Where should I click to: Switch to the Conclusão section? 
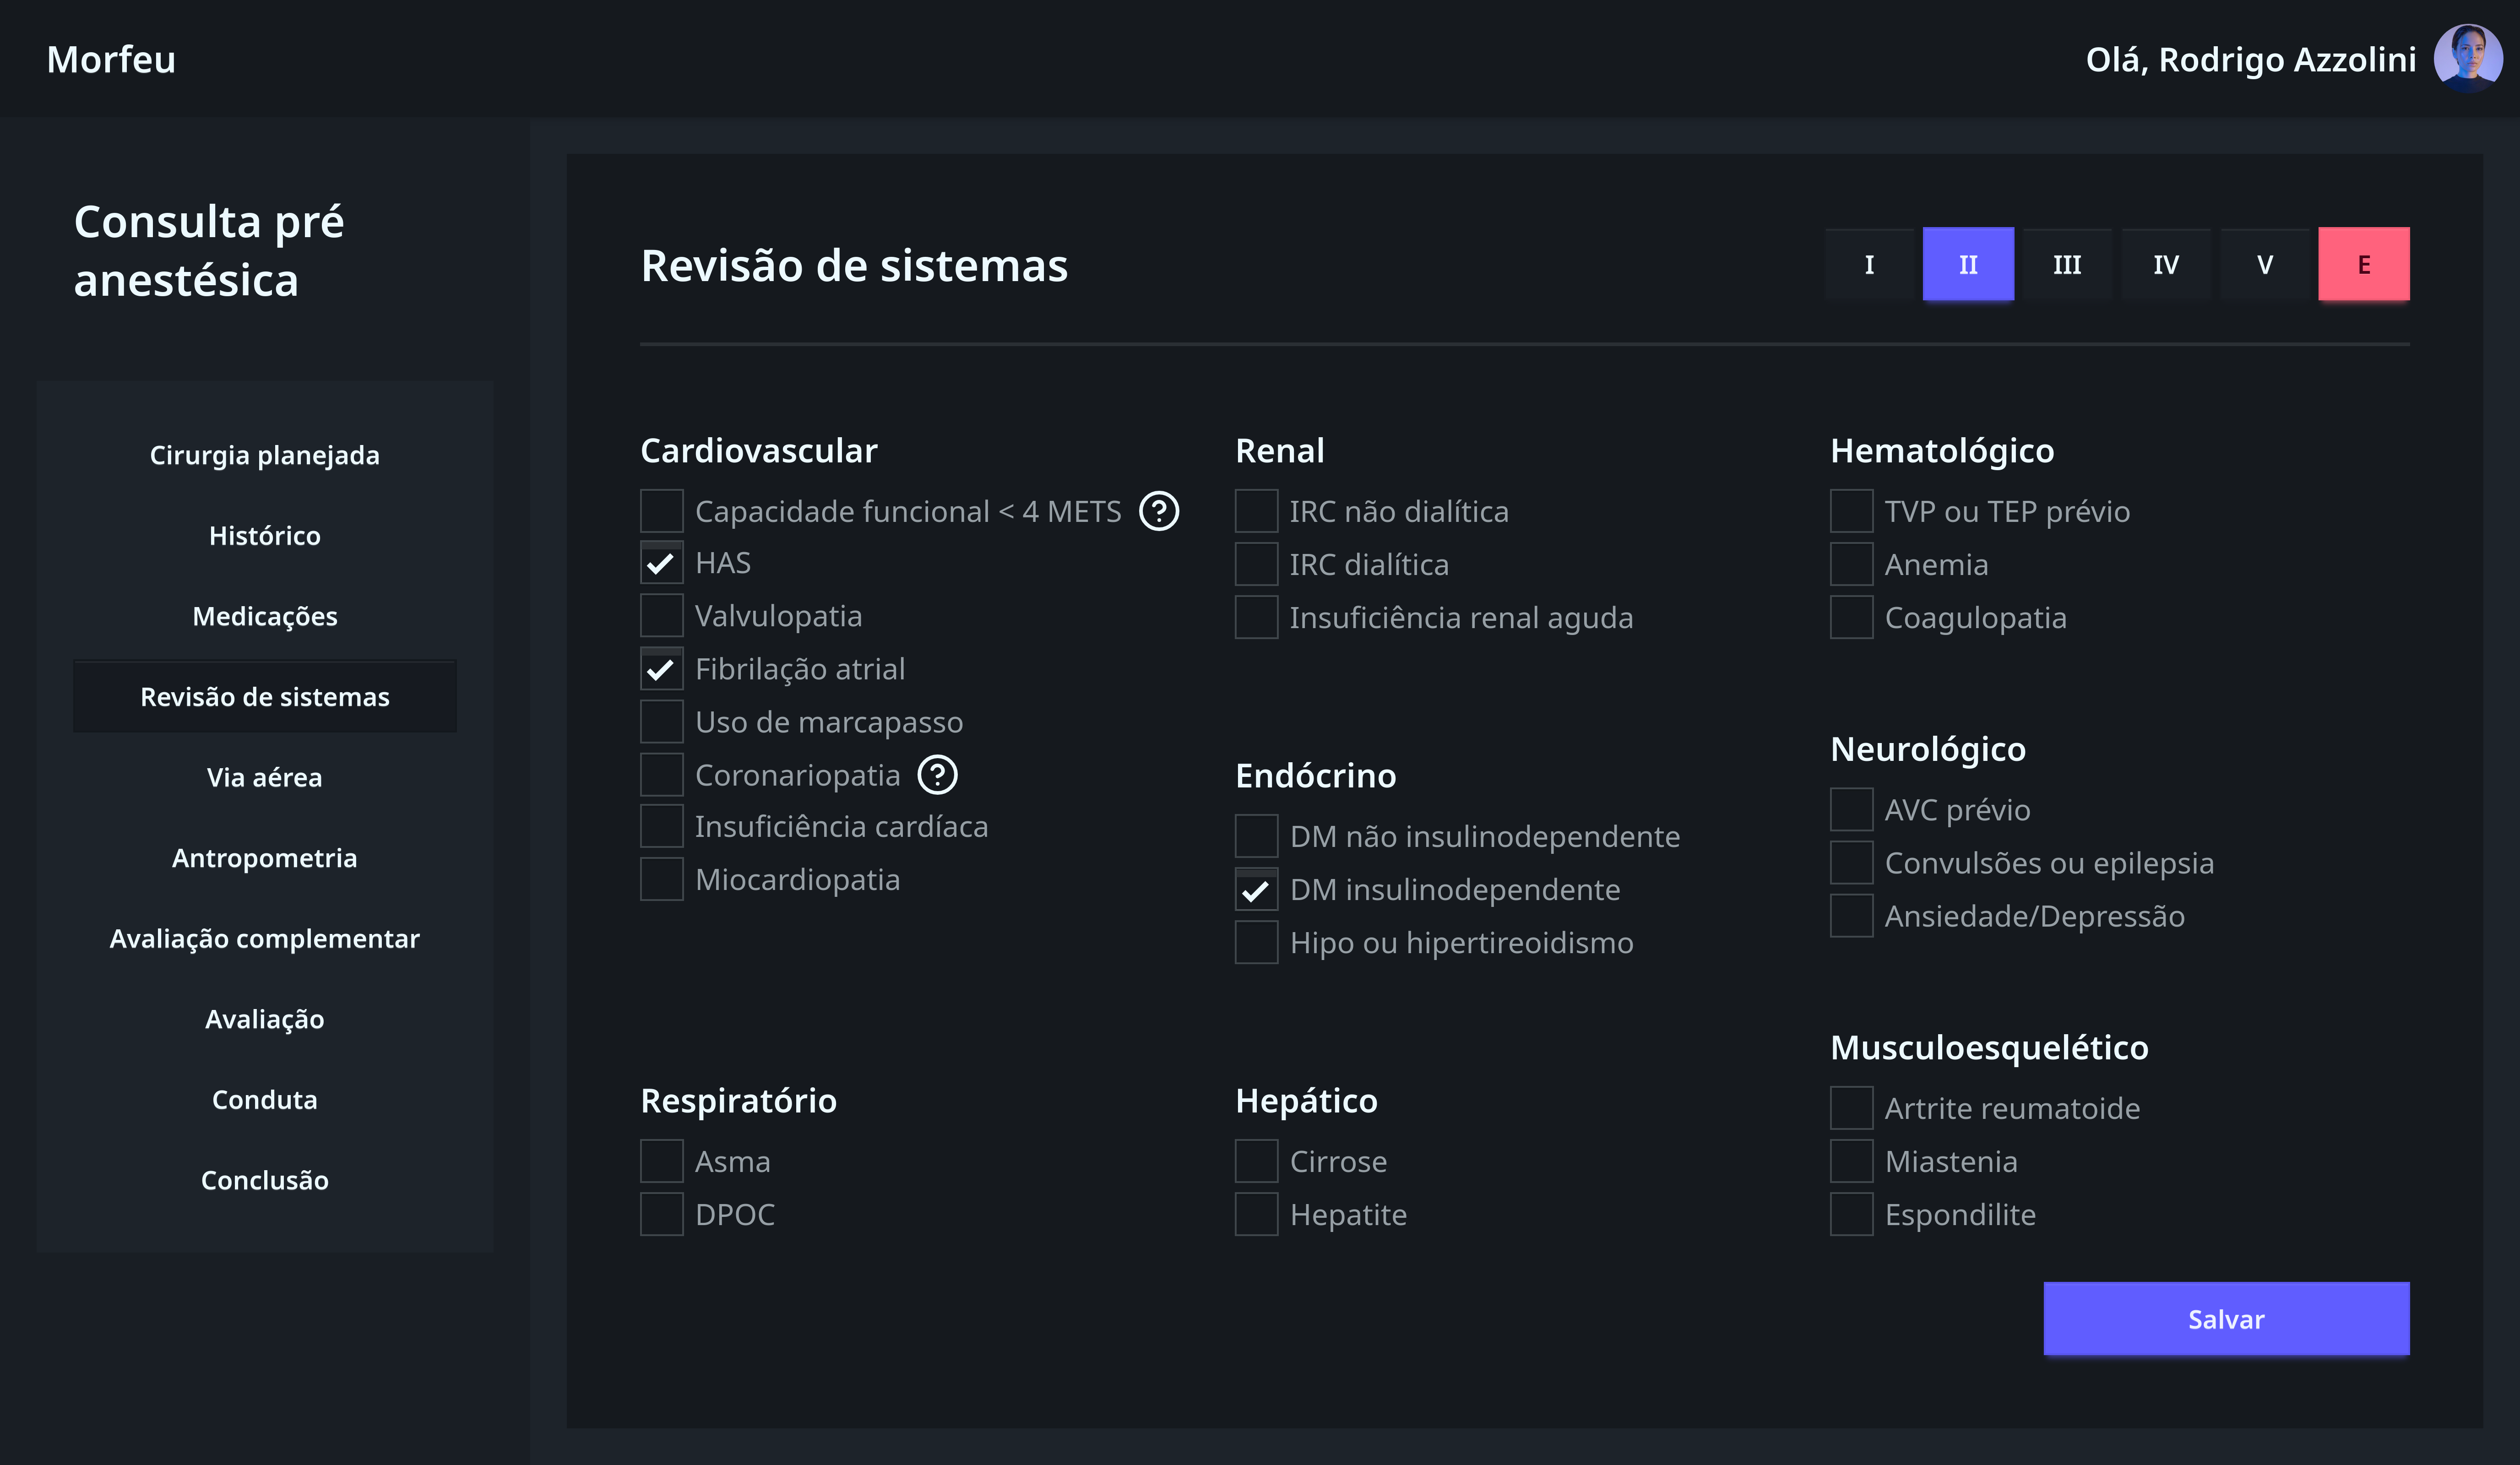pos(264,1180)
